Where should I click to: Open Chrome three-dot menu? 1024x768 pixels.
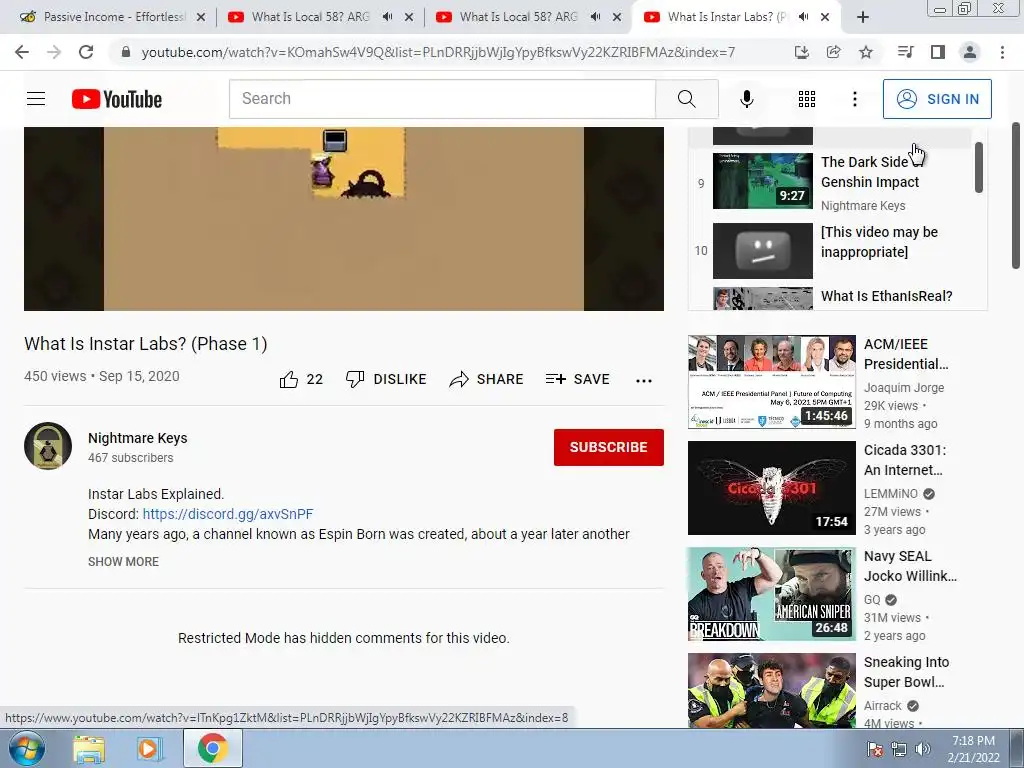point(1002,52)
